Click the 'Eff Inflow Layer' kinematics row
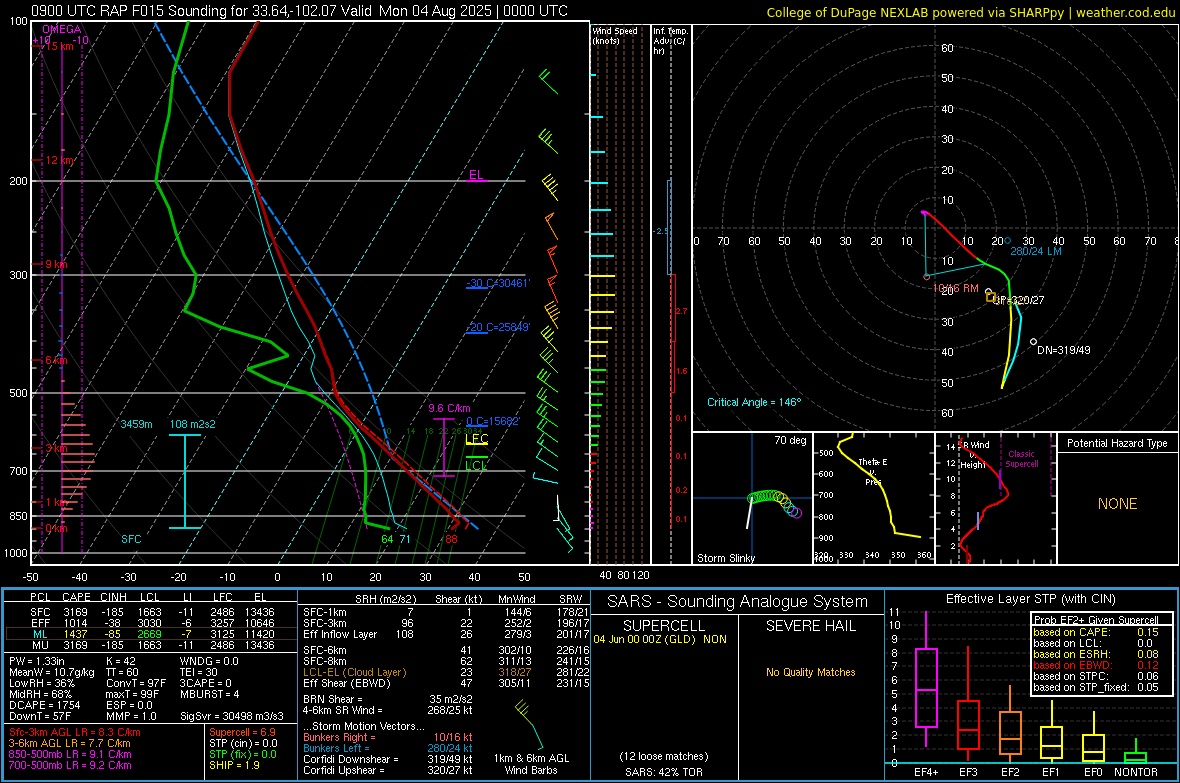The height and width of the screenshot is (783, 1180). tap(446, 634)
